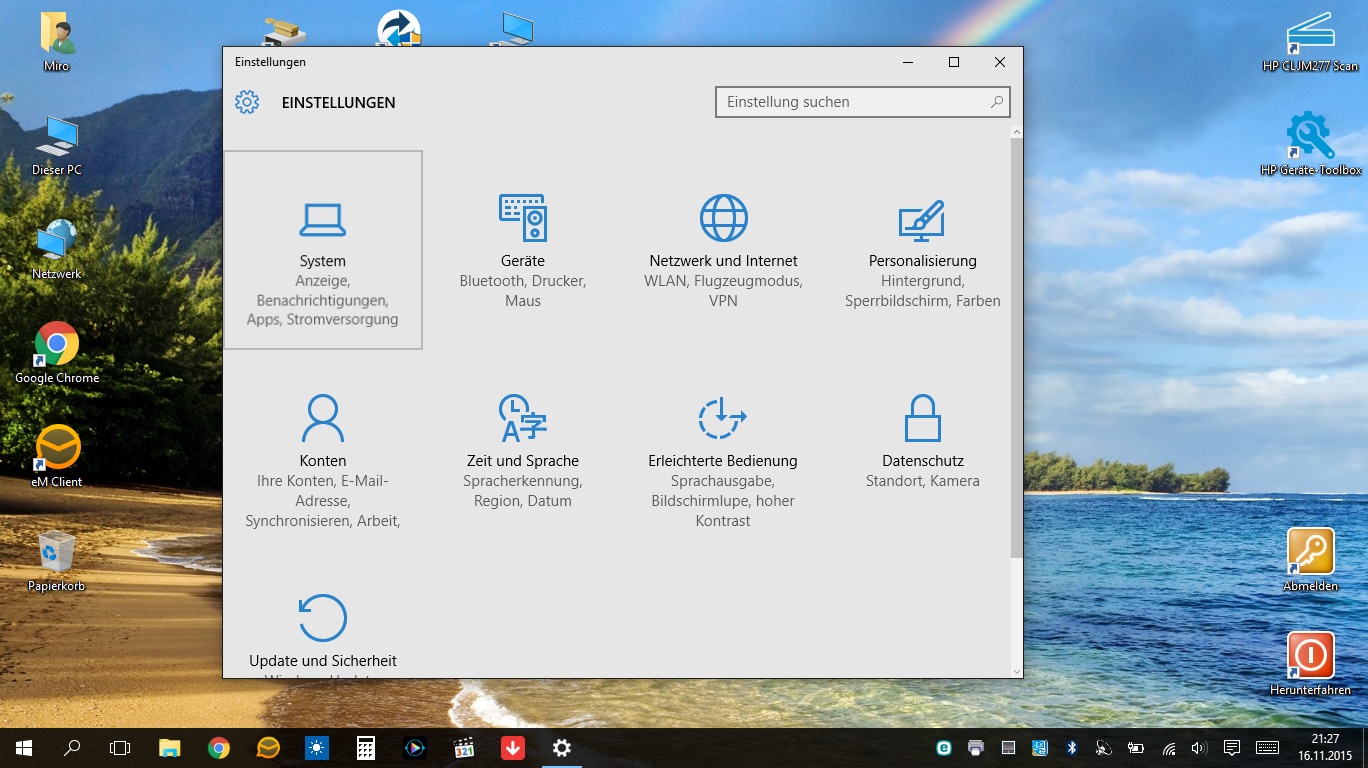Select the Miro desktop folder
Image resolution: width=1368 pixels, height=768 pixels.
click(57, 42)
